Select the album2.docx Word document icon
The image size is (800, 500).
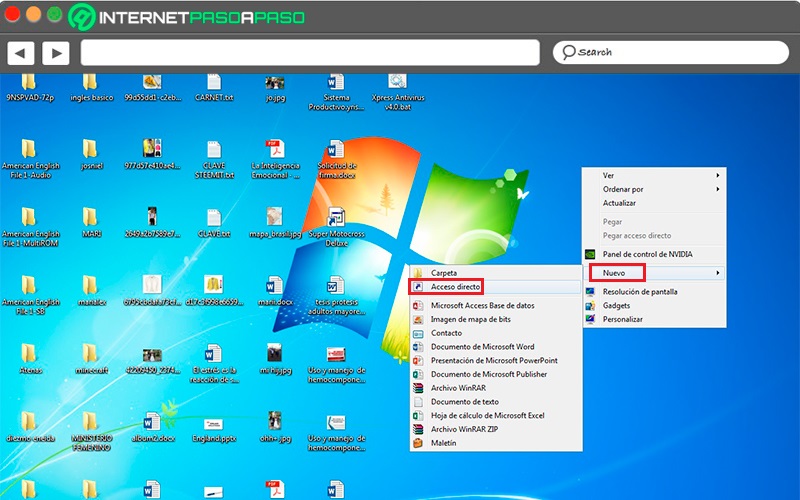[x=152, y=422]
